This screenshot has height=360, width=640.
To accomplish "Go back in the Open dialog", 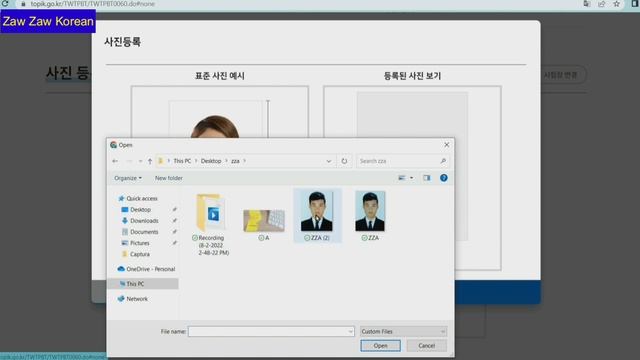I will click(x=115, y=161).
